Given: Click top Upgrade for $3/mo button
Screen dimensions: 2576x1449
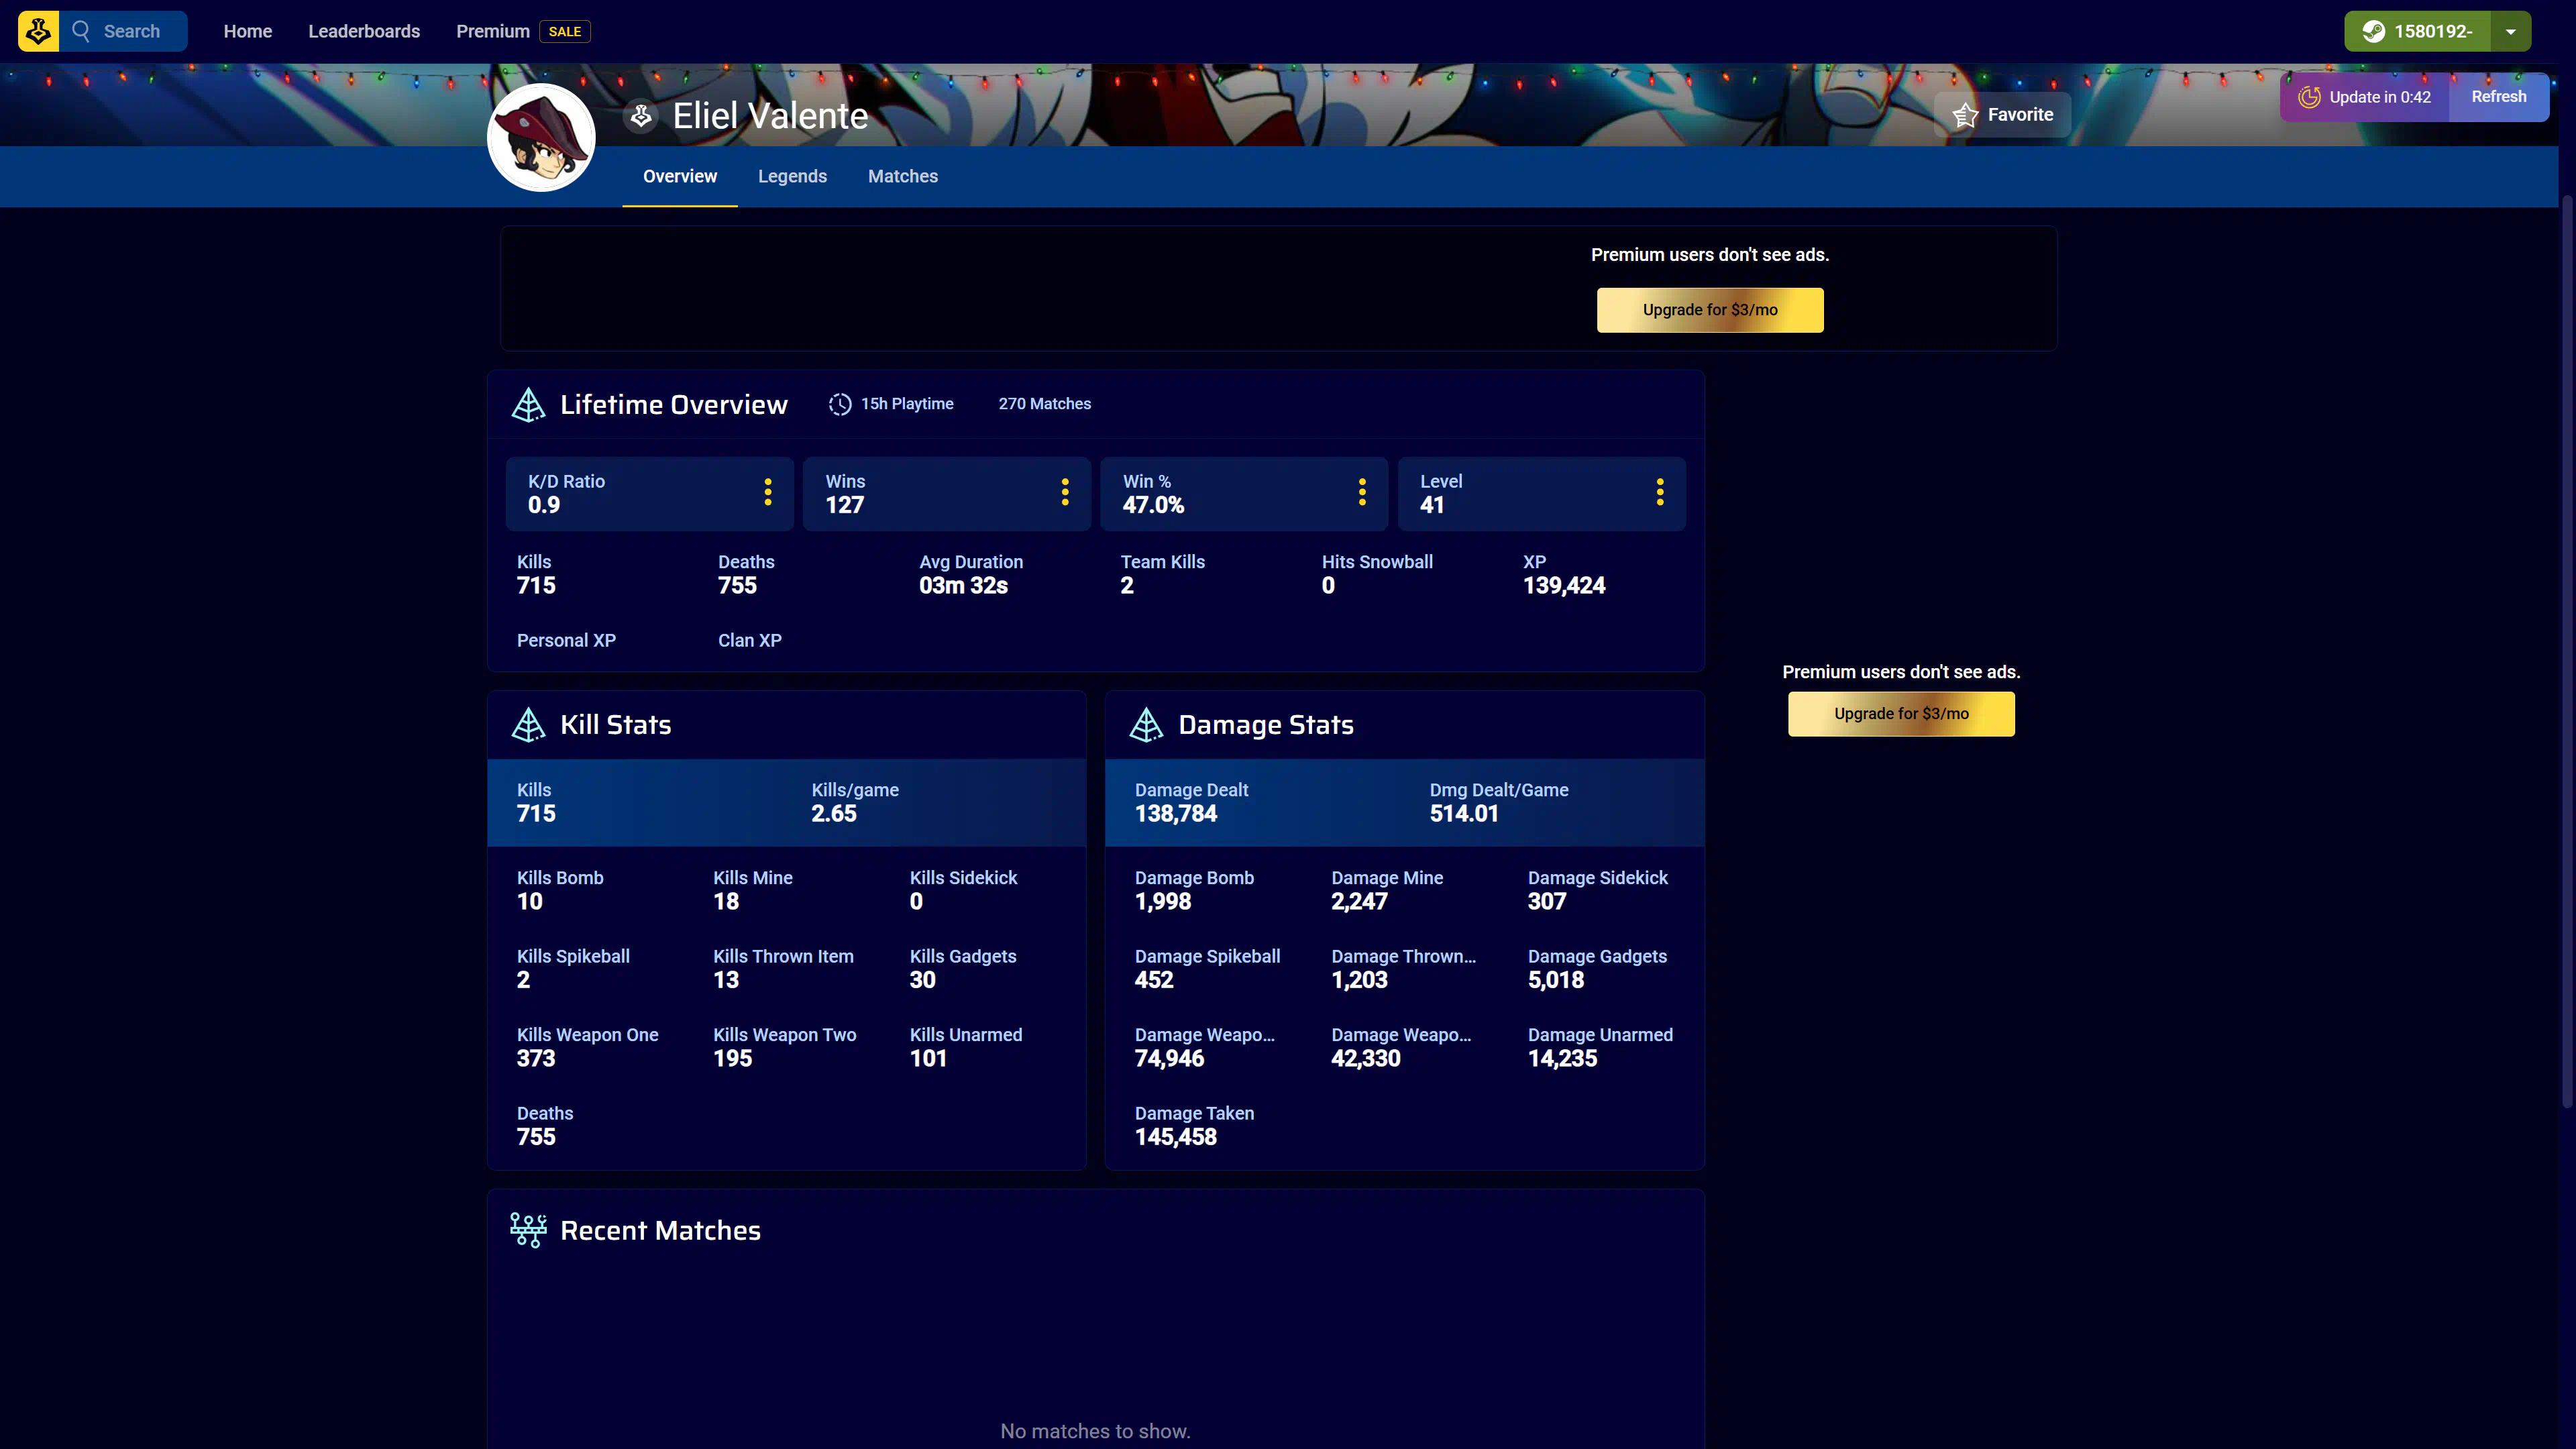Looking at the screenshot, I should click(x=1709, y=310).
